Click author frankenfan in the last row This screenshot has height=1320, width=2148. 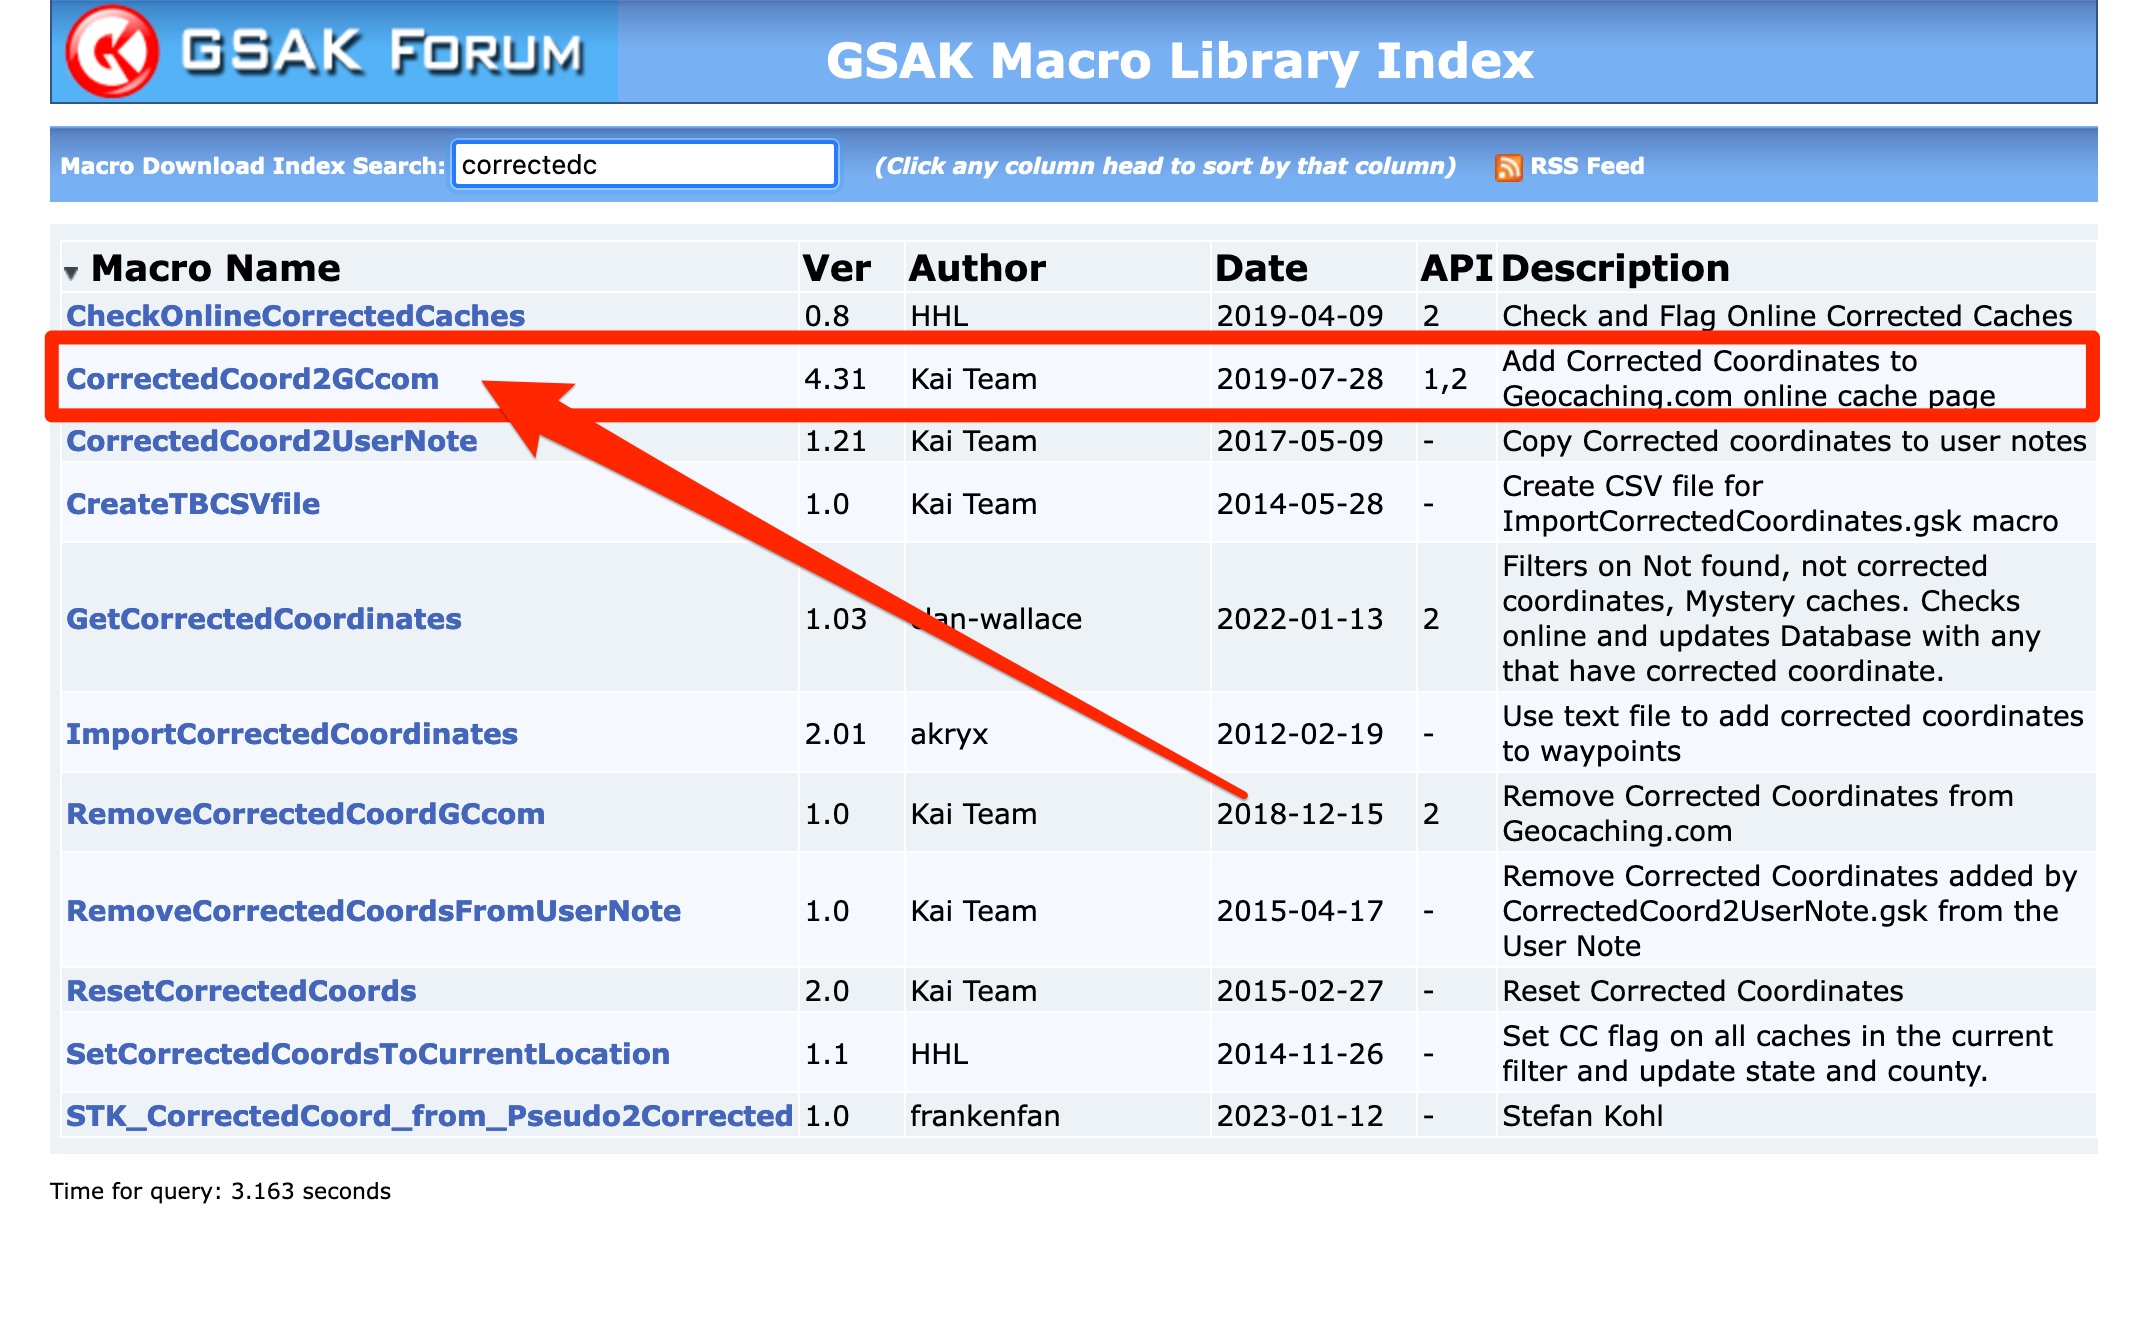tap(985, 1116)
